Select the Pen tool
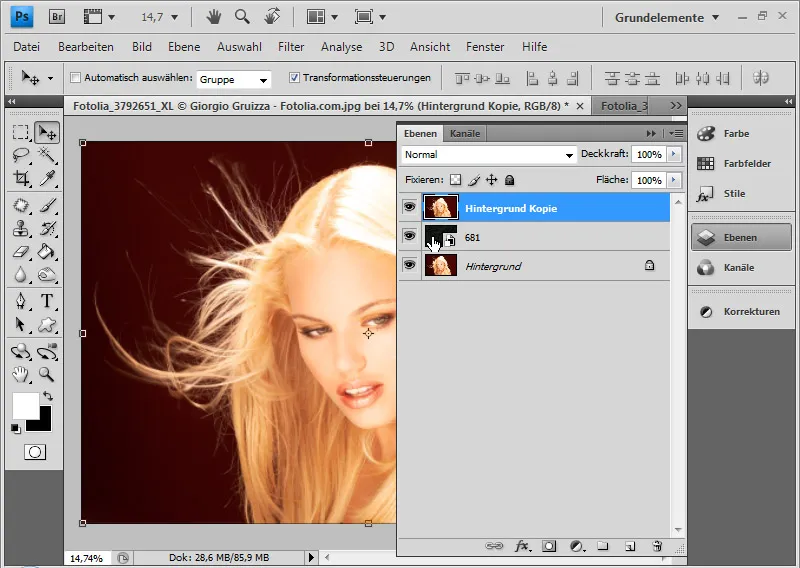This screenshot has height=568, width=800. pos(20,301)
